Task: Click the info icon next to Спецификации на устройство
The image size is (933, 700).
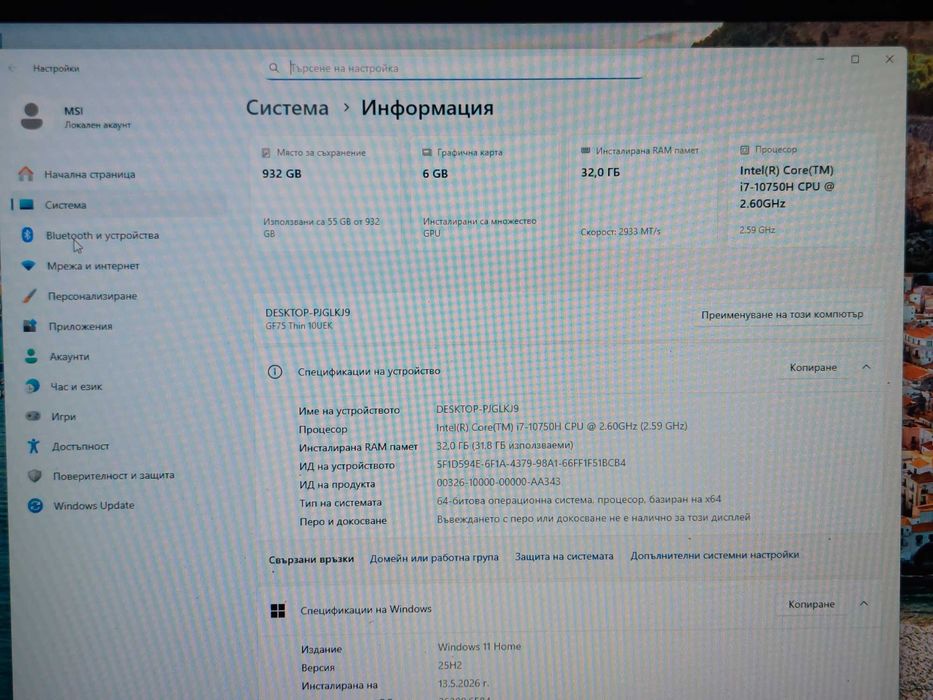Action: point(274,372)
